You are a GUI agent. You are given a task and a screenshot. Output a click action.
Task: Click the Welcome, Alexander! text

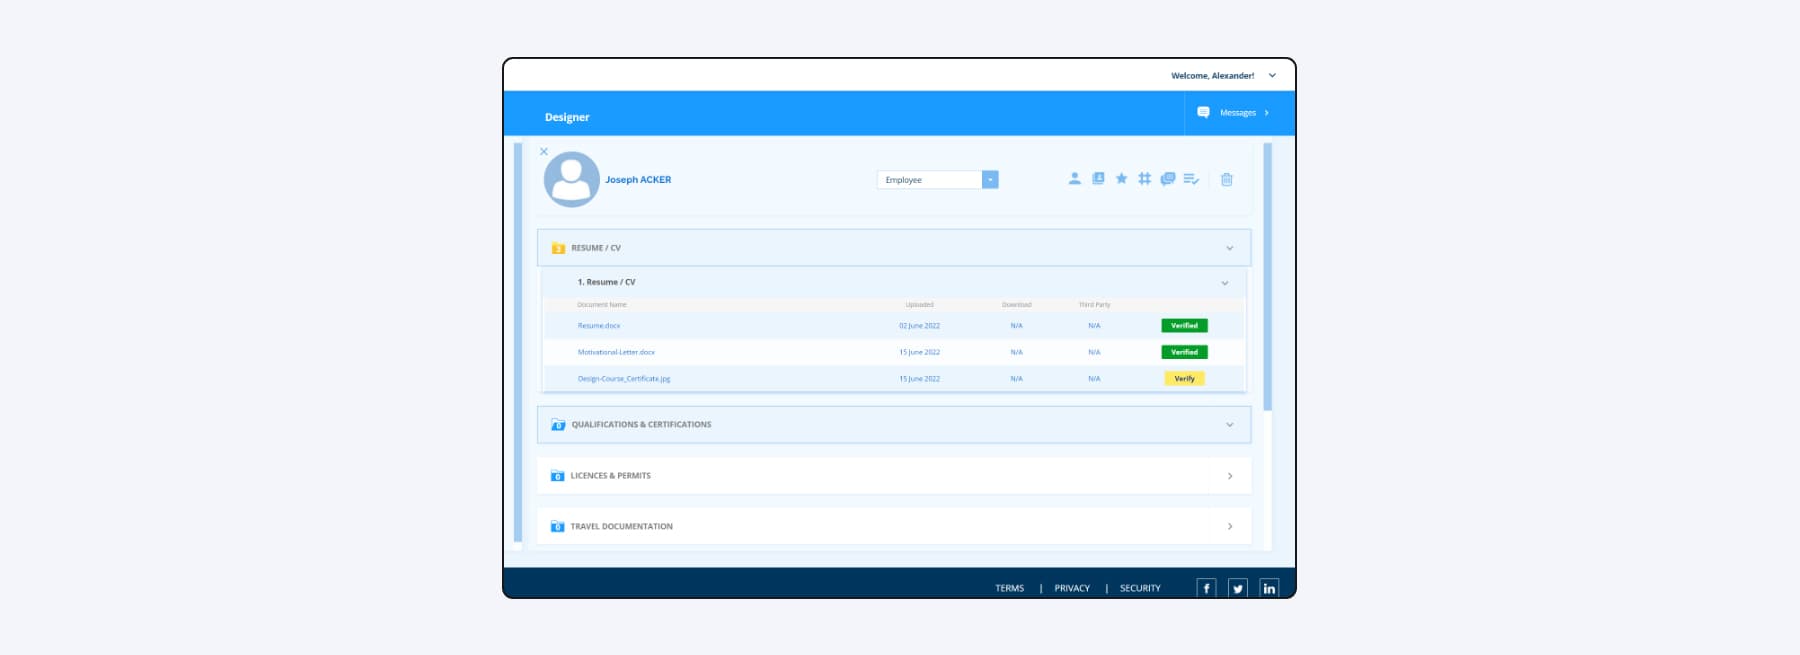pos(1213,76)
